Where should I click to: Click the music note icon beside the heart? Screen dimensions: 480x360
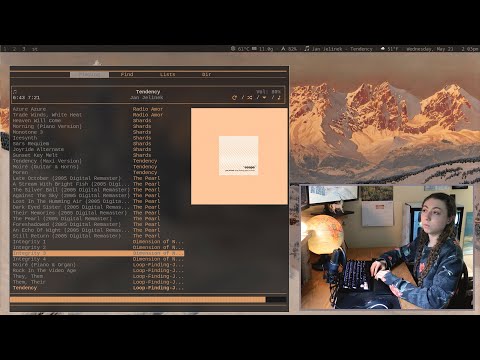pyautogui.click(x=279, y=97)
